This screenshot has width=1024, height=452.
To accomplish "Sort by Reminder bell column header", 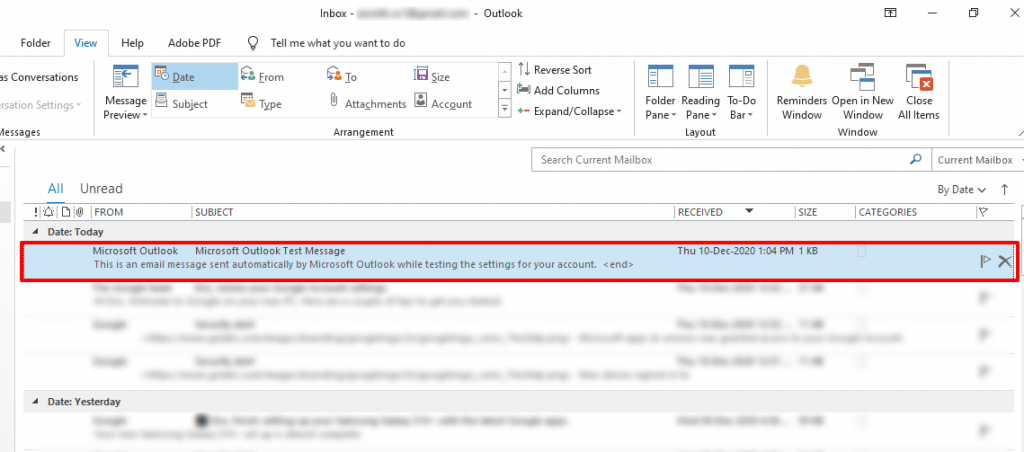I will [49, 212].
